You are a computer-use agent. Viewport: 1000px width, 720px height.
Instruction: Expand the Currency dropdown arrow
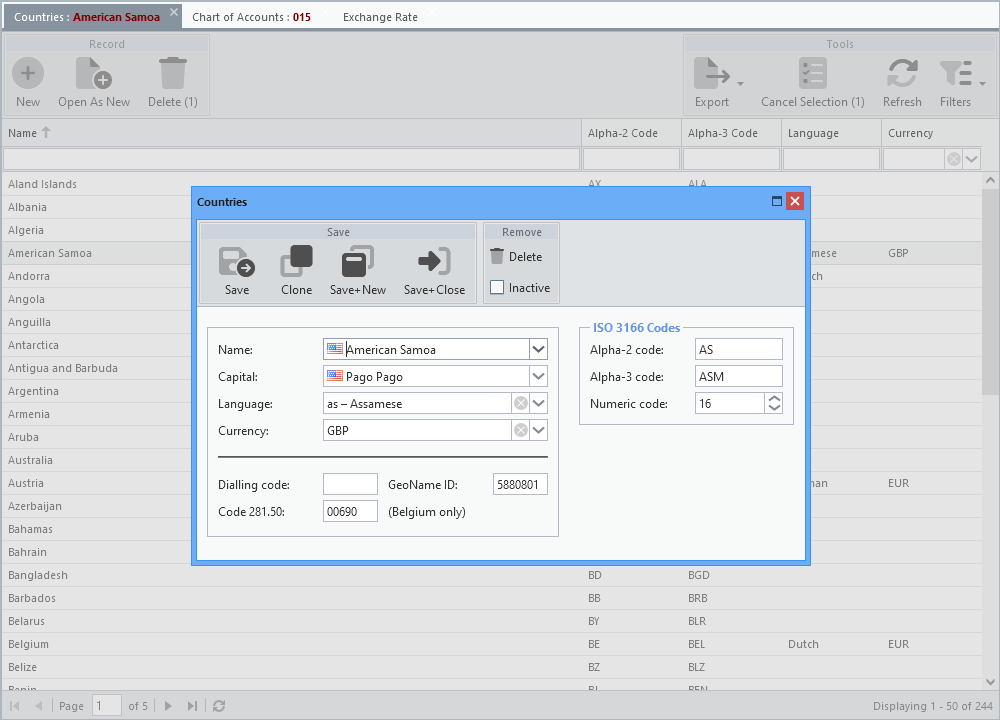[x=538, y=430]
